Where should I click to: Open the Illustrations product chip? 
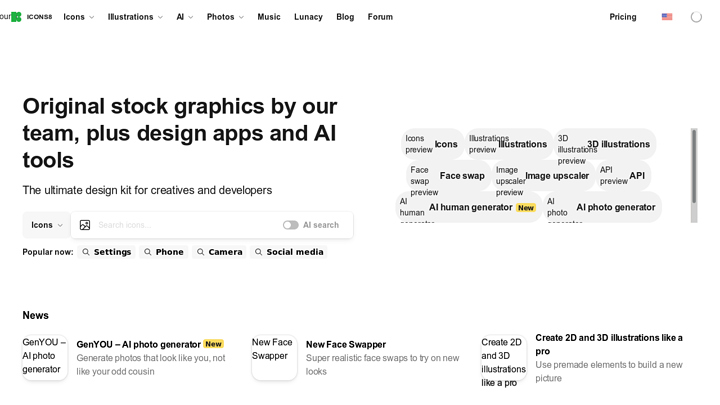pyautogui.click(x=509, y=144)
